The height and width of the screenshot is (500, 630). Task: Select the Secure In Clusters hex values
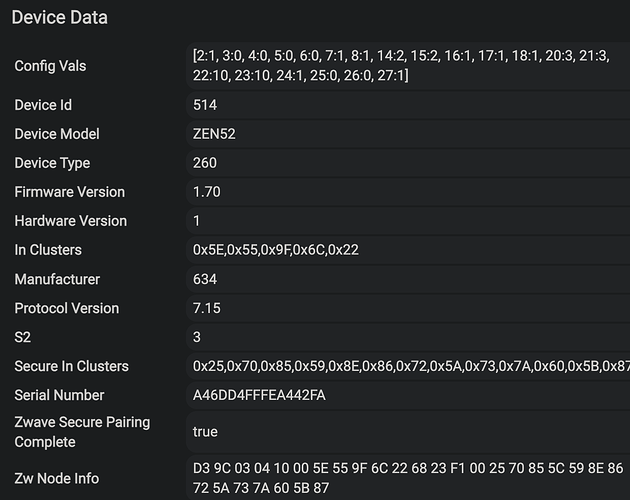pyautogui.click(x=410, y=366)
